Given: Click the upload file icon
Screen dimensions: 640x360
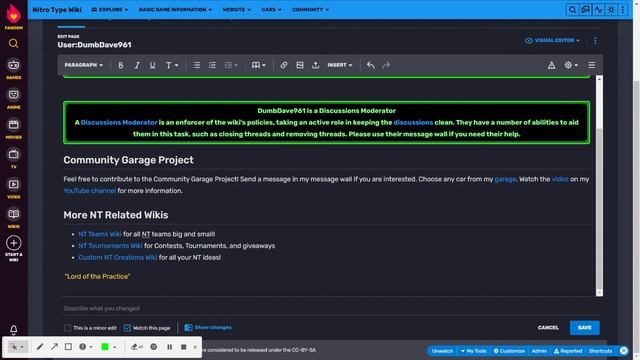Looking at the screenshot, I should 316,65.
